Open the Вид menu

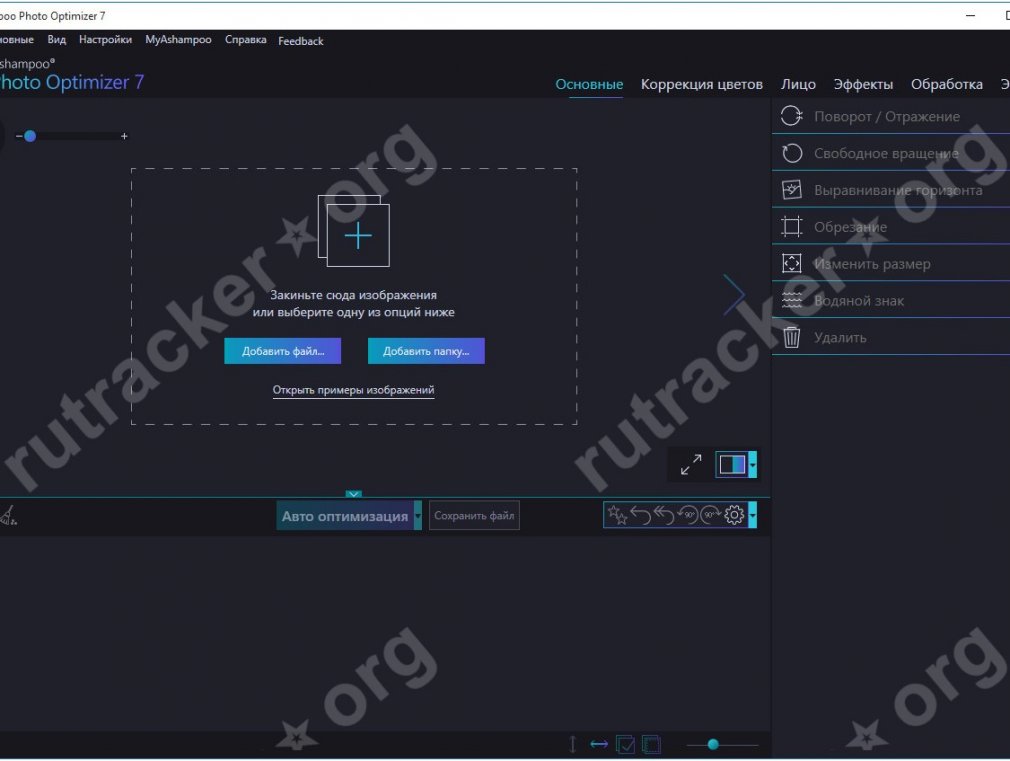click(x=57, y=39)
